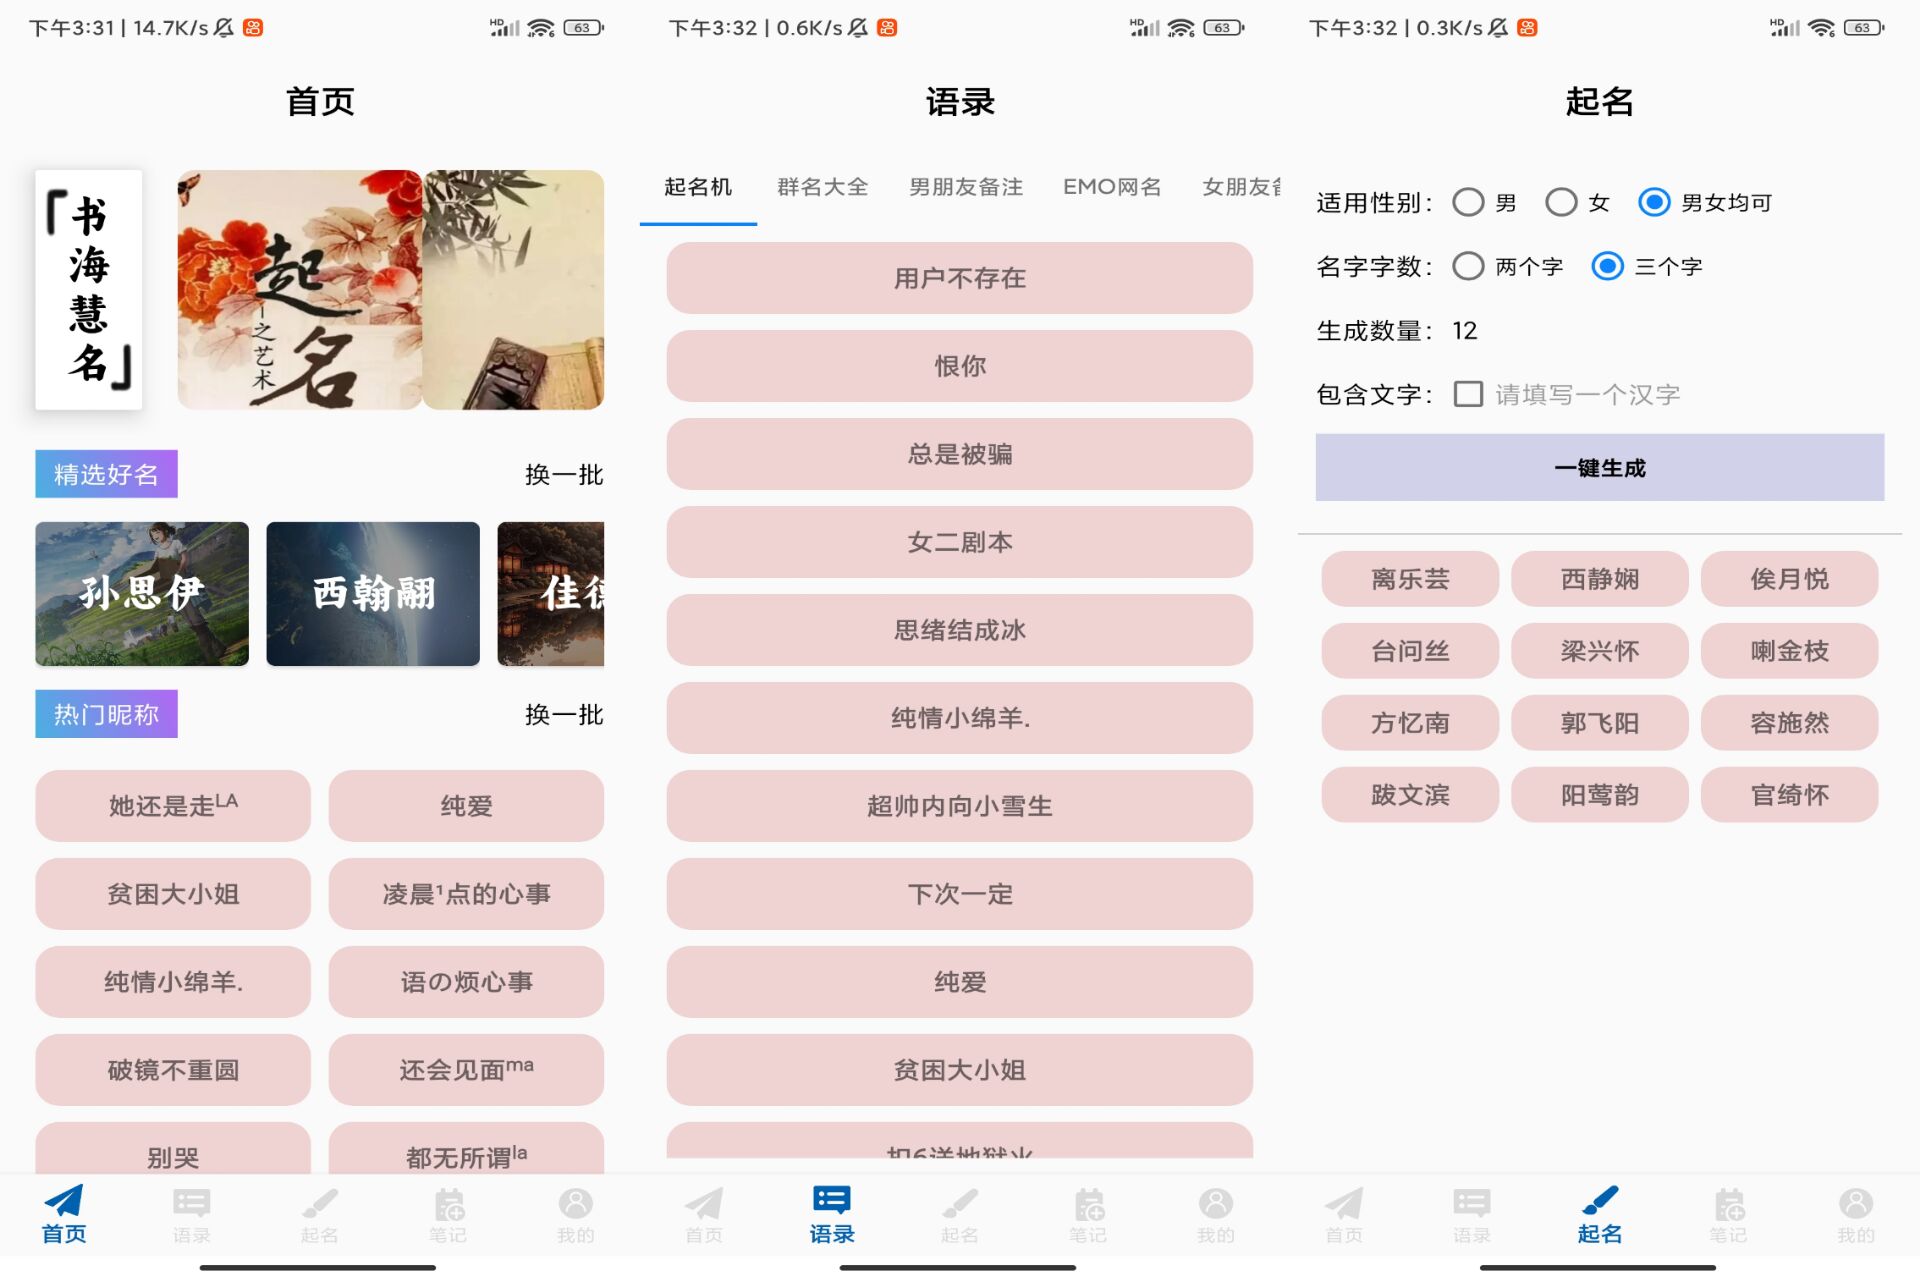Tap 换一批 beside 热门昵称
The height and width of the screenshot is (1279, 1920).
(564, 715)
